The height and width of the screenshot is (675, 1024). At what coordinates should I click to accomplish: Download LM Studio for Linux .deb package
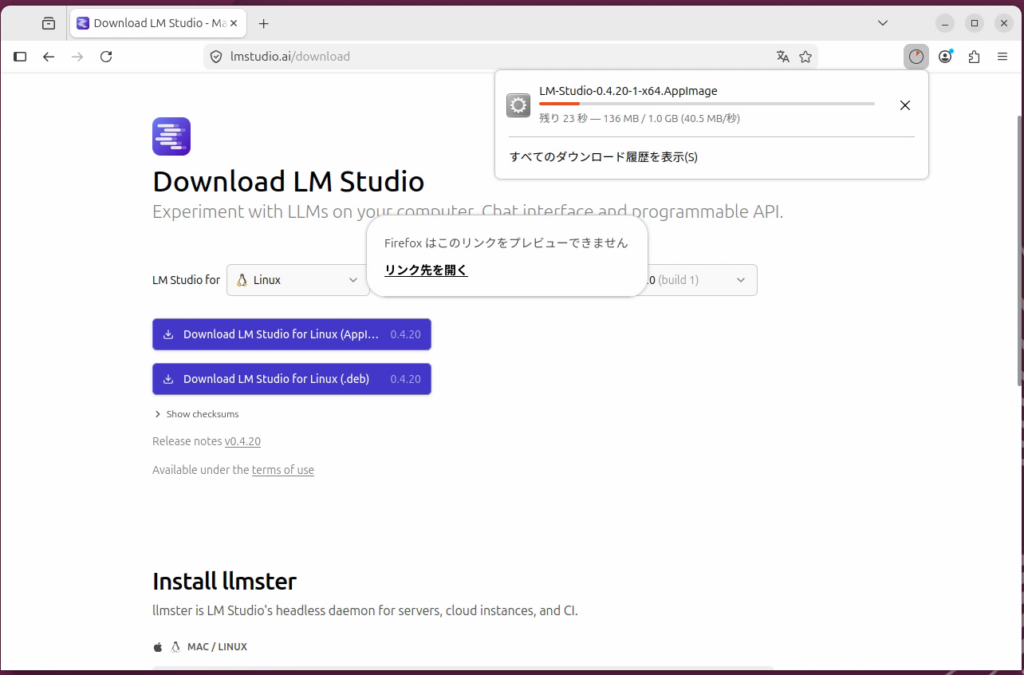click(x=292, y=379)
